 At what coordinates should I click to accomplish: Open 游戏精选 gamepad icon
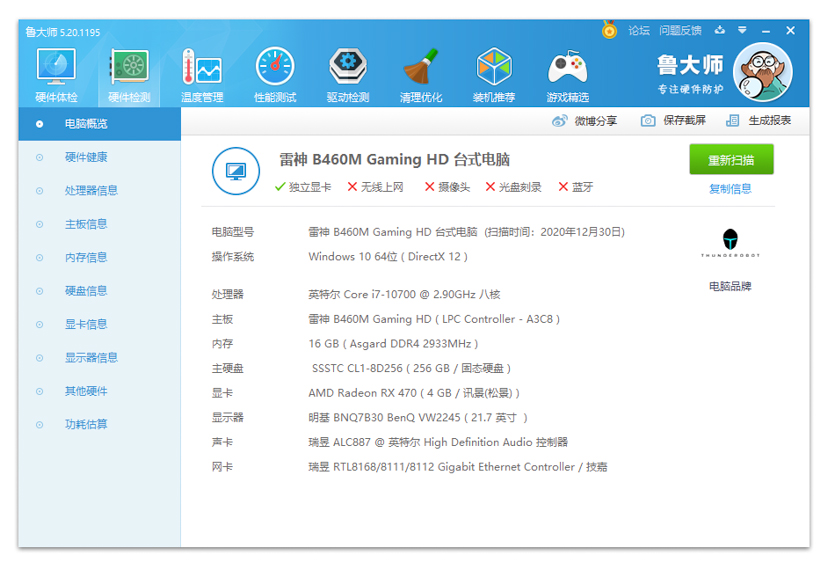click(x=567, y=75)
